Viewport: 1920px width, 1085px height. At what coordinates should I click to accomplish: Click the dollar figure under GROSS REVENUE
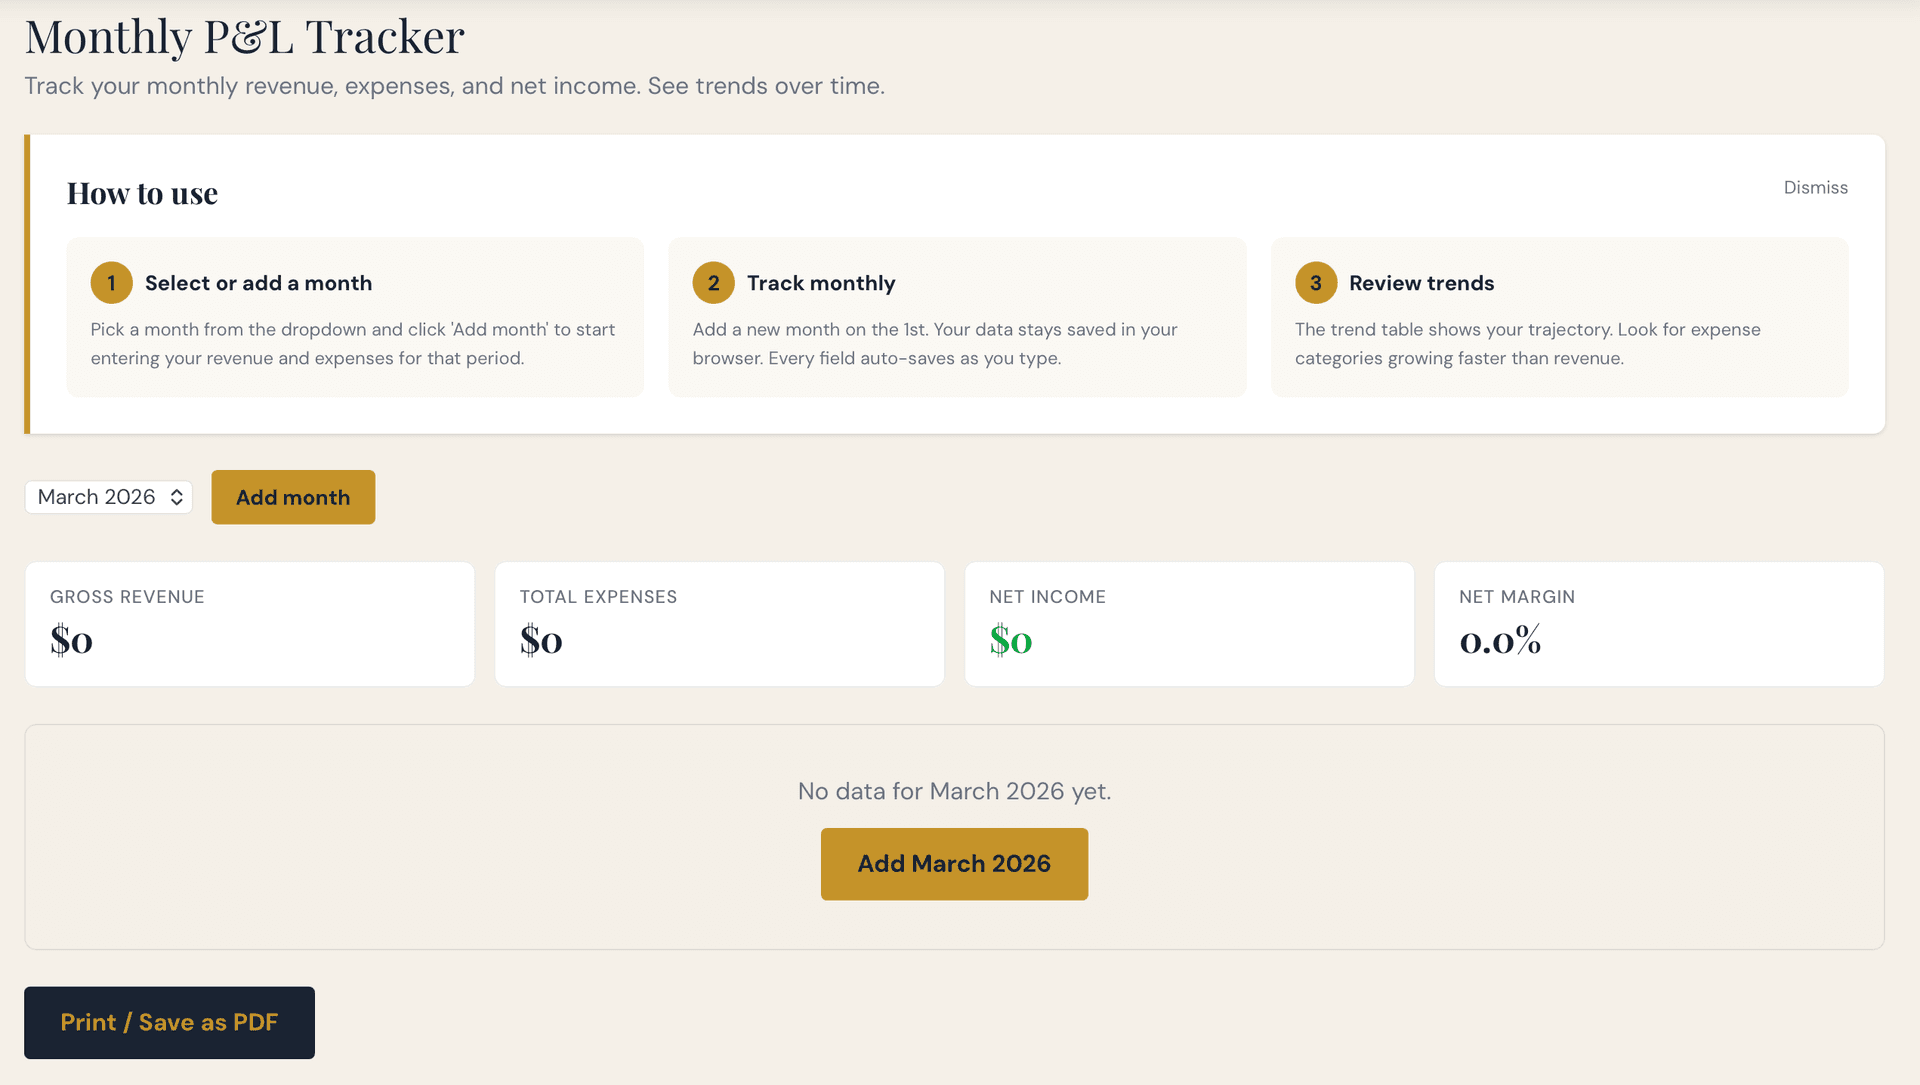click(70, 640)
